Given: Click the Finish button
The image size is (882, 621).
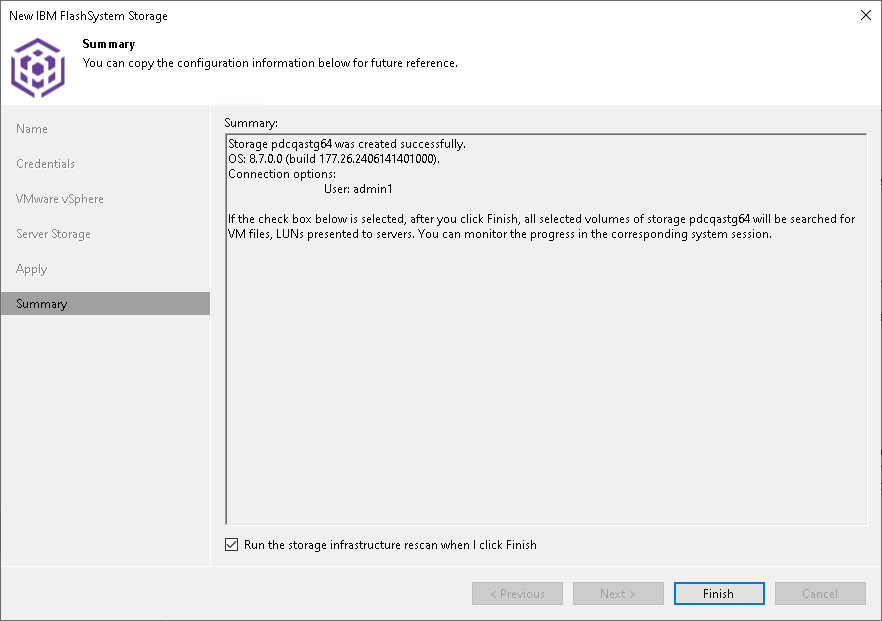Looking at the screenshot, I should pyautogui.click(x=719, y=593).
